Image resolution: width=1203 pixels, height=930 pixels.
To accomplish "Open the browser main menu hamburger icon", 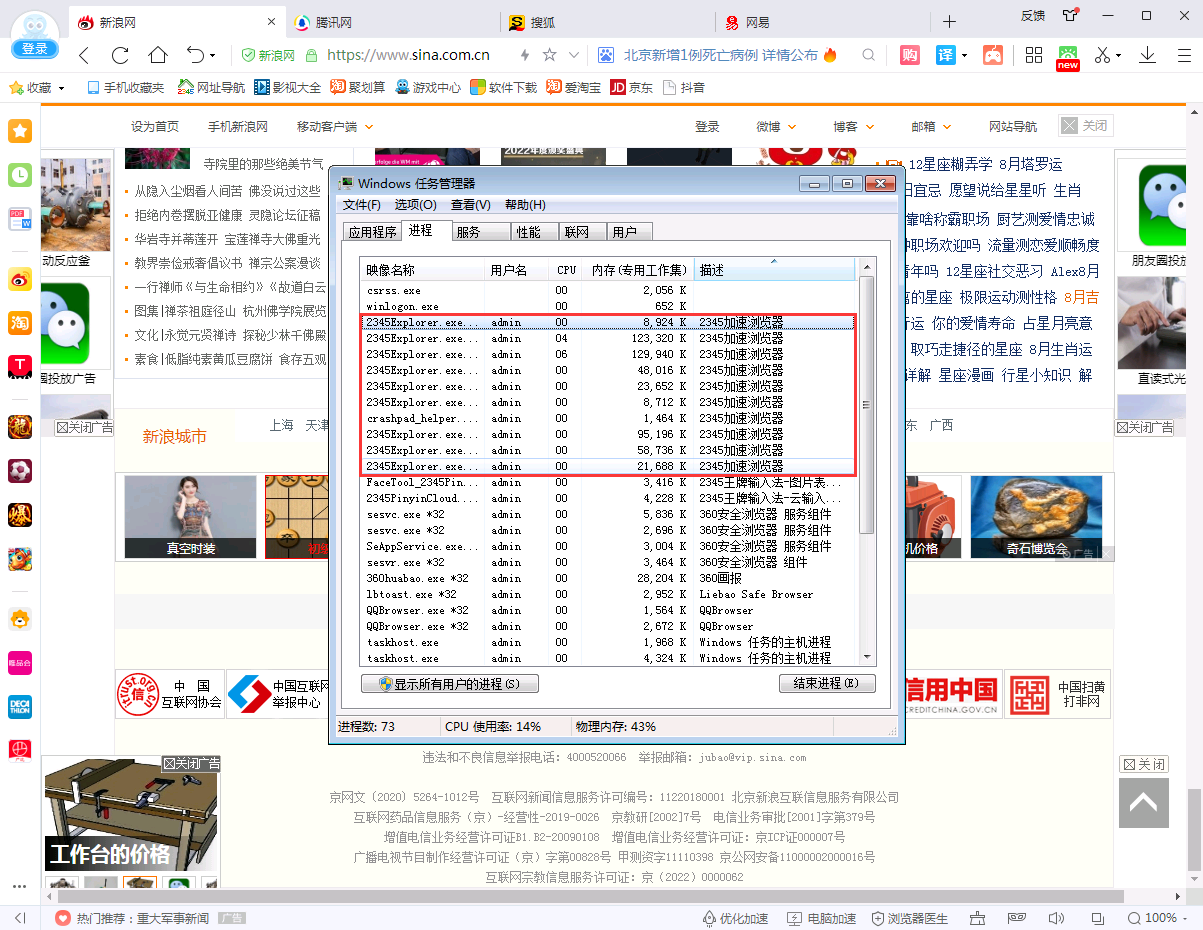I will pos(1183,55).
